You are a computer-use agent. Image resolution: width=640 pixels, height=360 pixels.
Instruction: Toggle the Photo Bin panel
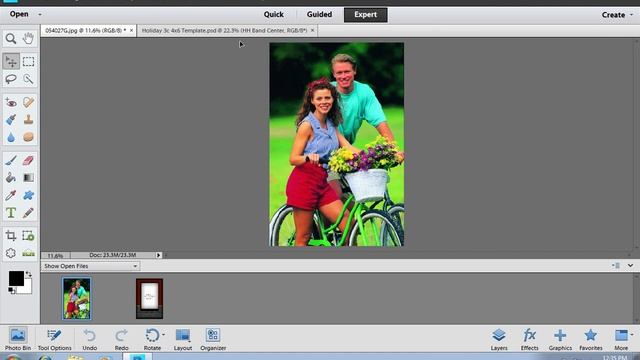click(18, 339)
